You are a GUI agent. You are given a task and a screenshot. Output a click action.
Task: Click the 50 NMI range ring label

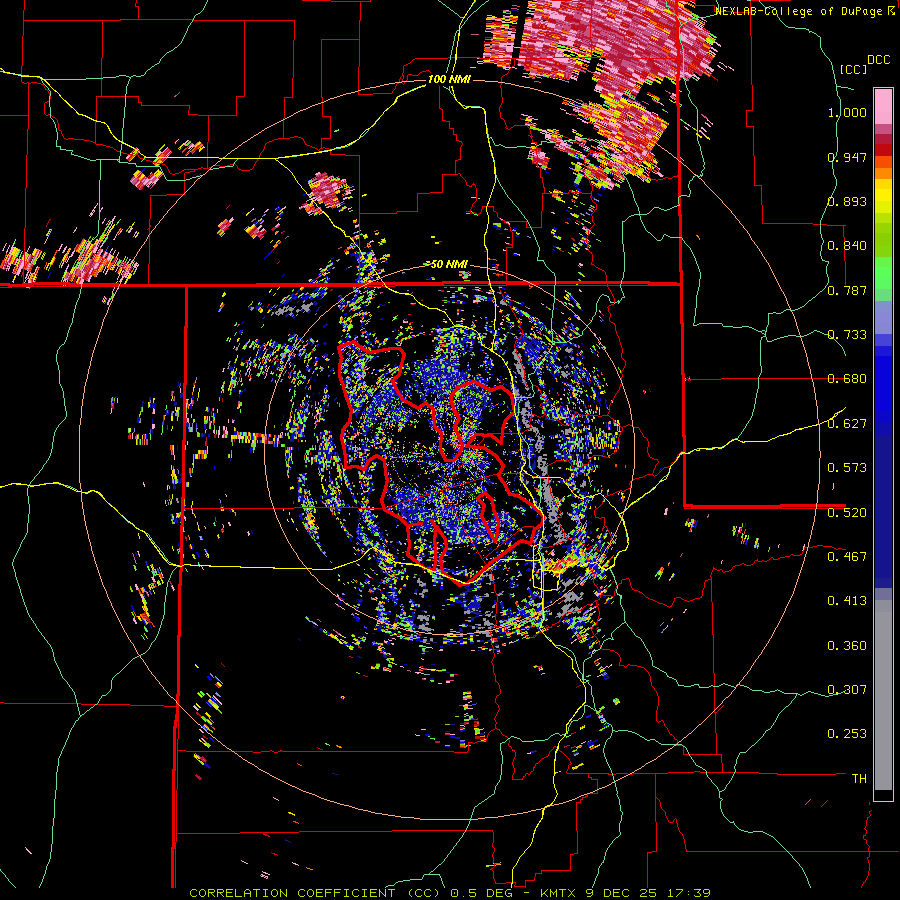point(448,264)
